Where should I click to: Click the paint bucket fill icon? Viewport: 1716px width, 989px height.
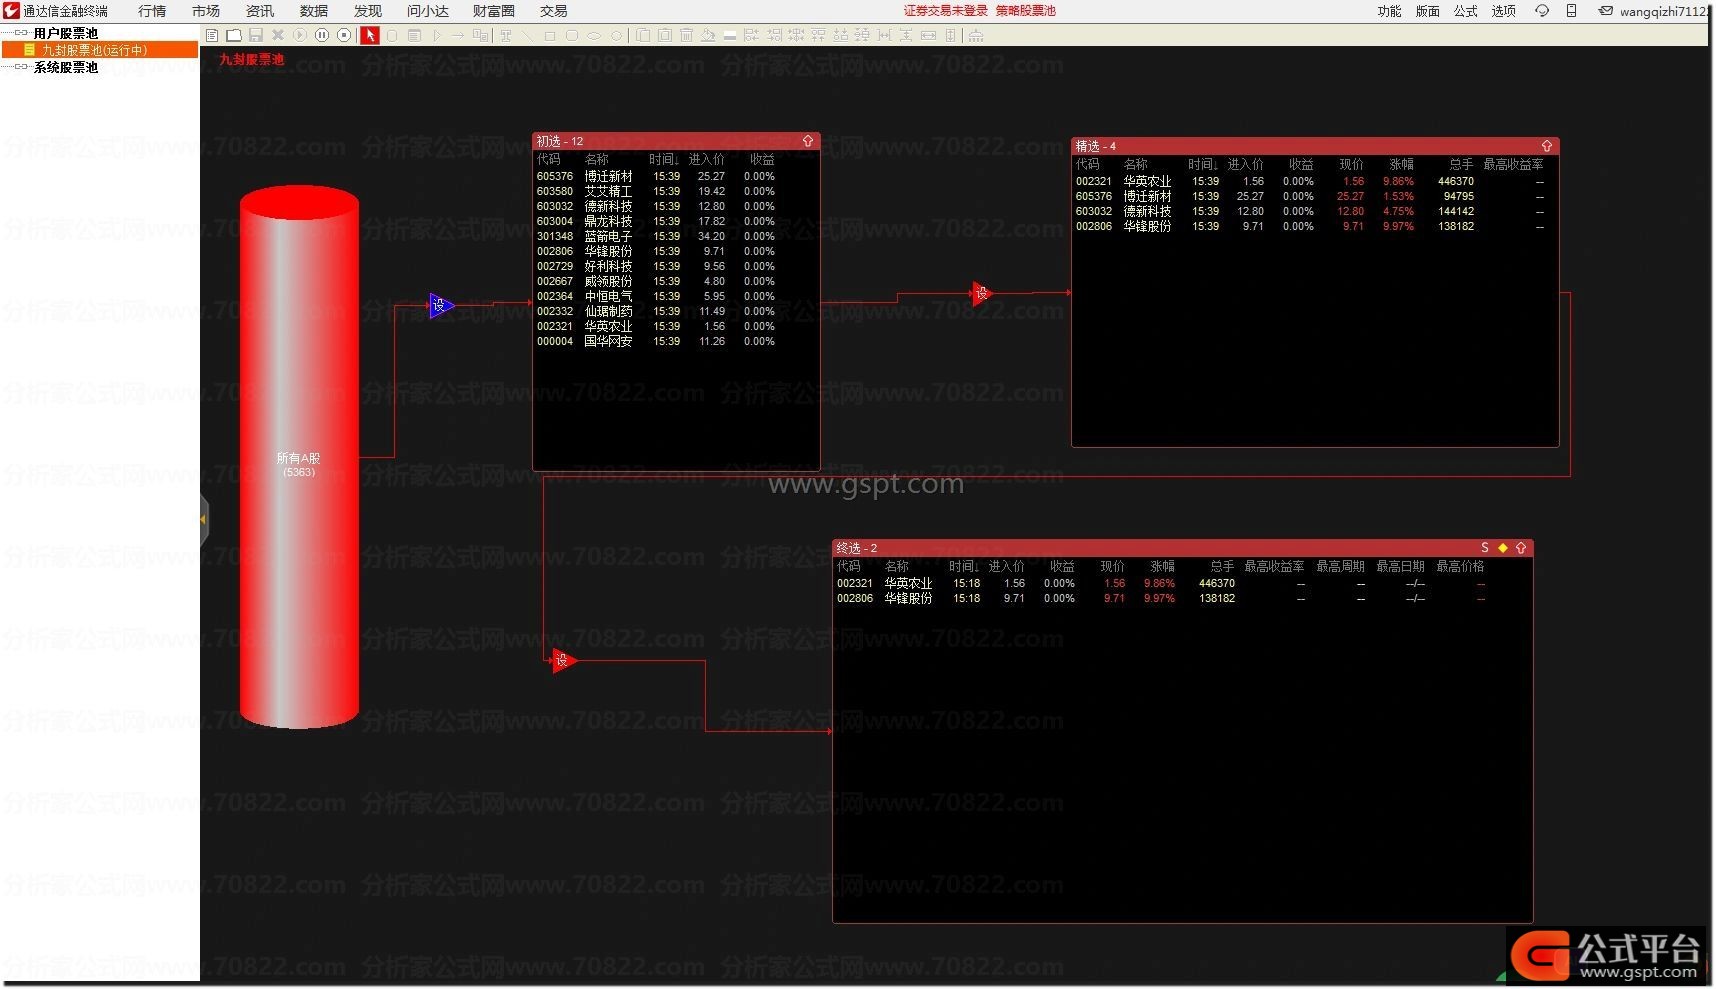click(x=708, y=35)
